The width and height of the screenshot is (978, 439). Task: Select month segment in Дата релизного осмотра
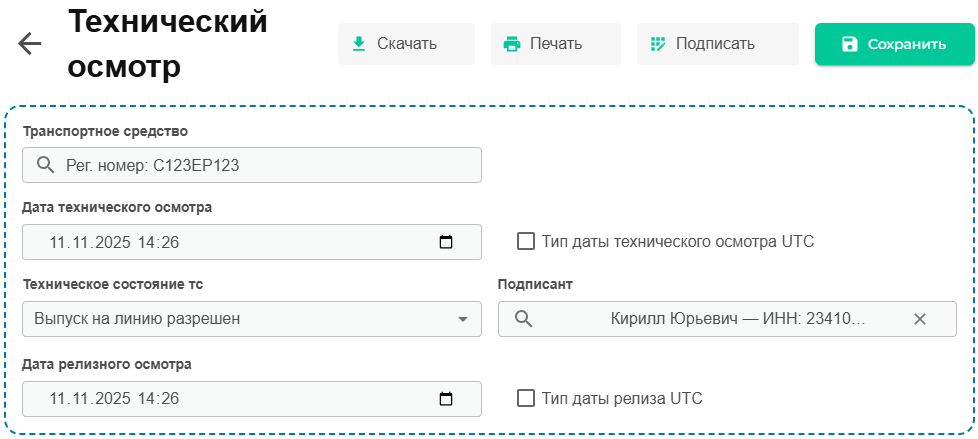click(x=80, y=399)
